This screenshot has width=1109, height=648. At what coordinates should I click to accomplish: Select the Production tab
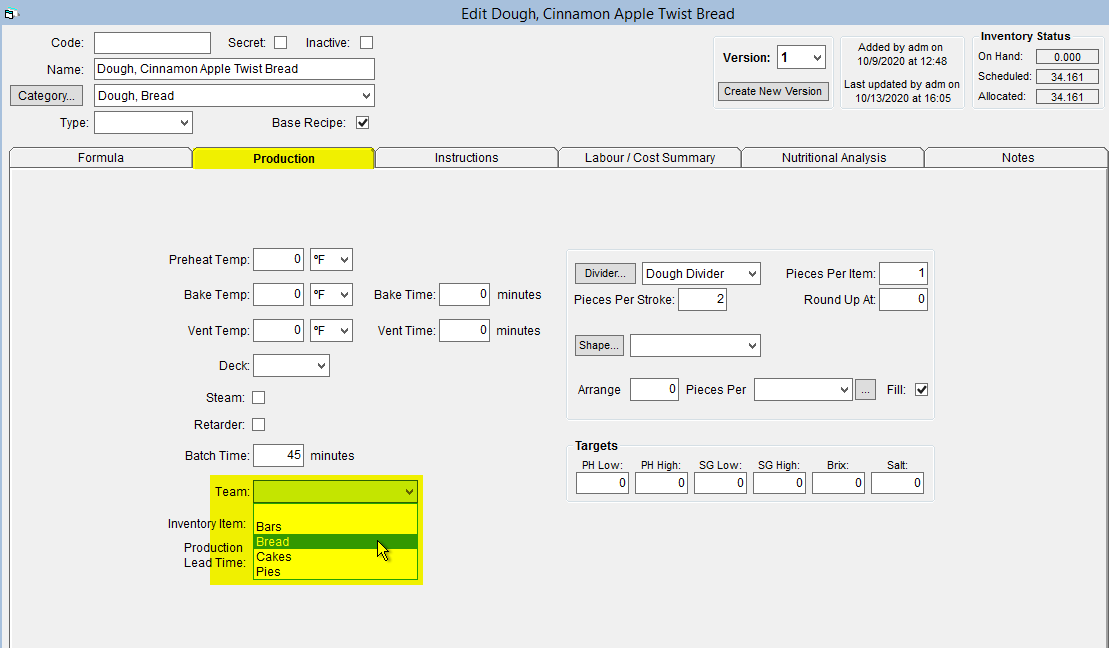pyautogui.click(x=284, y=158)
